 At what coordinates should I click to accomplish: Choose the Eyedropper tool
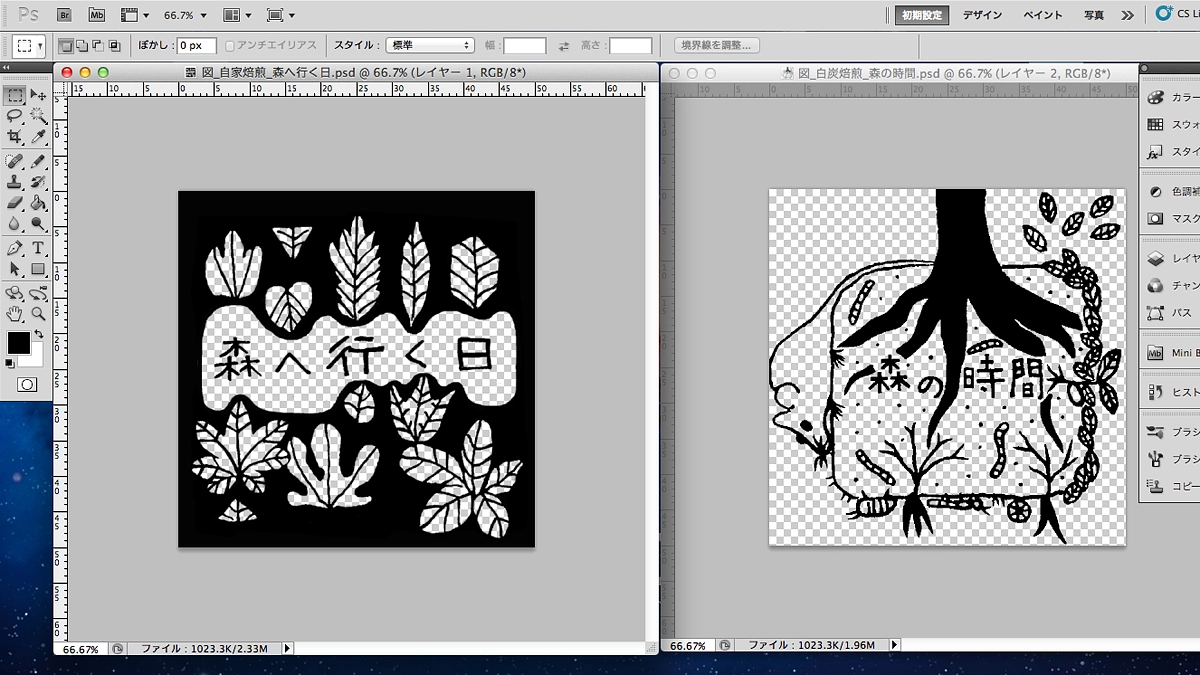(38, 137)
